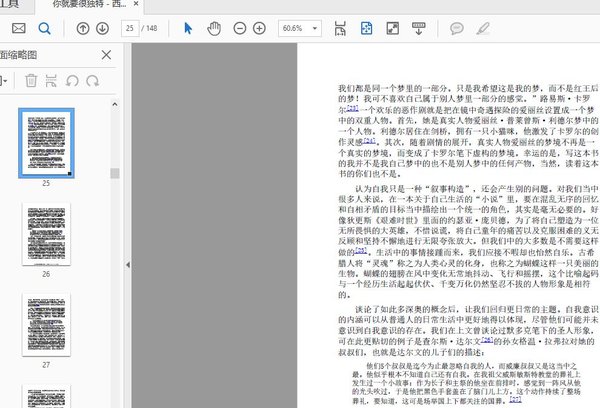Delete page using thumbnail panel trash icon
Viewport: 600px width, 408px height.
click(31, 81)
